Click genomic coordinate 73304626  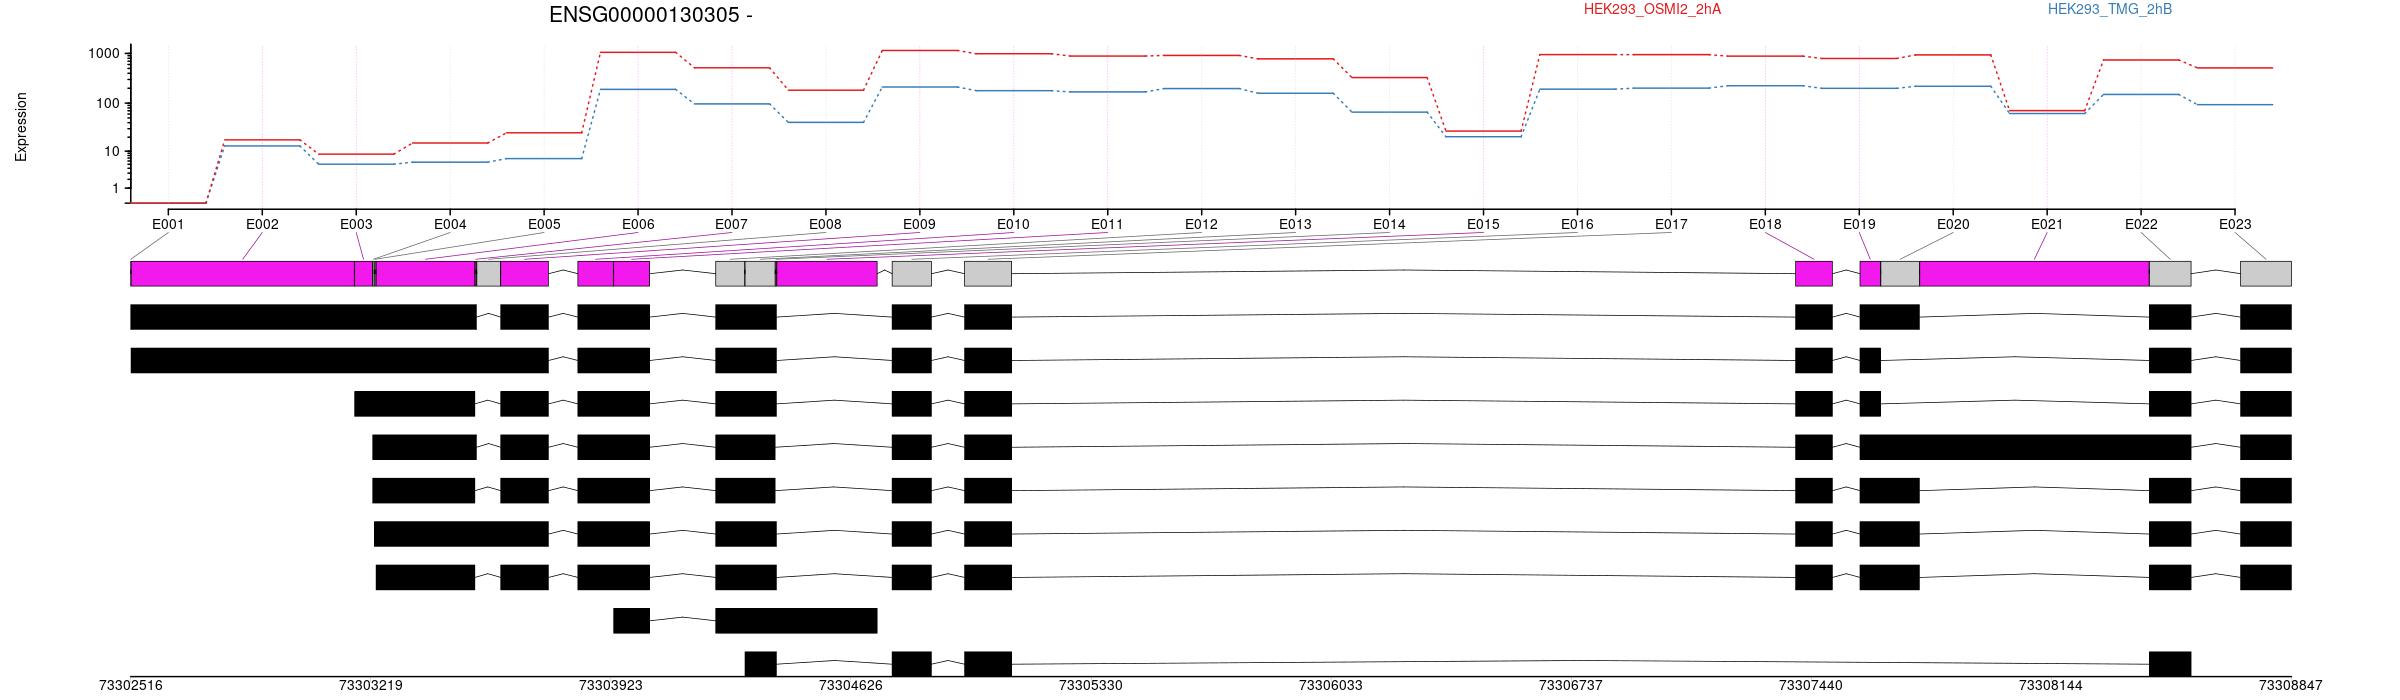coord(851,685)
